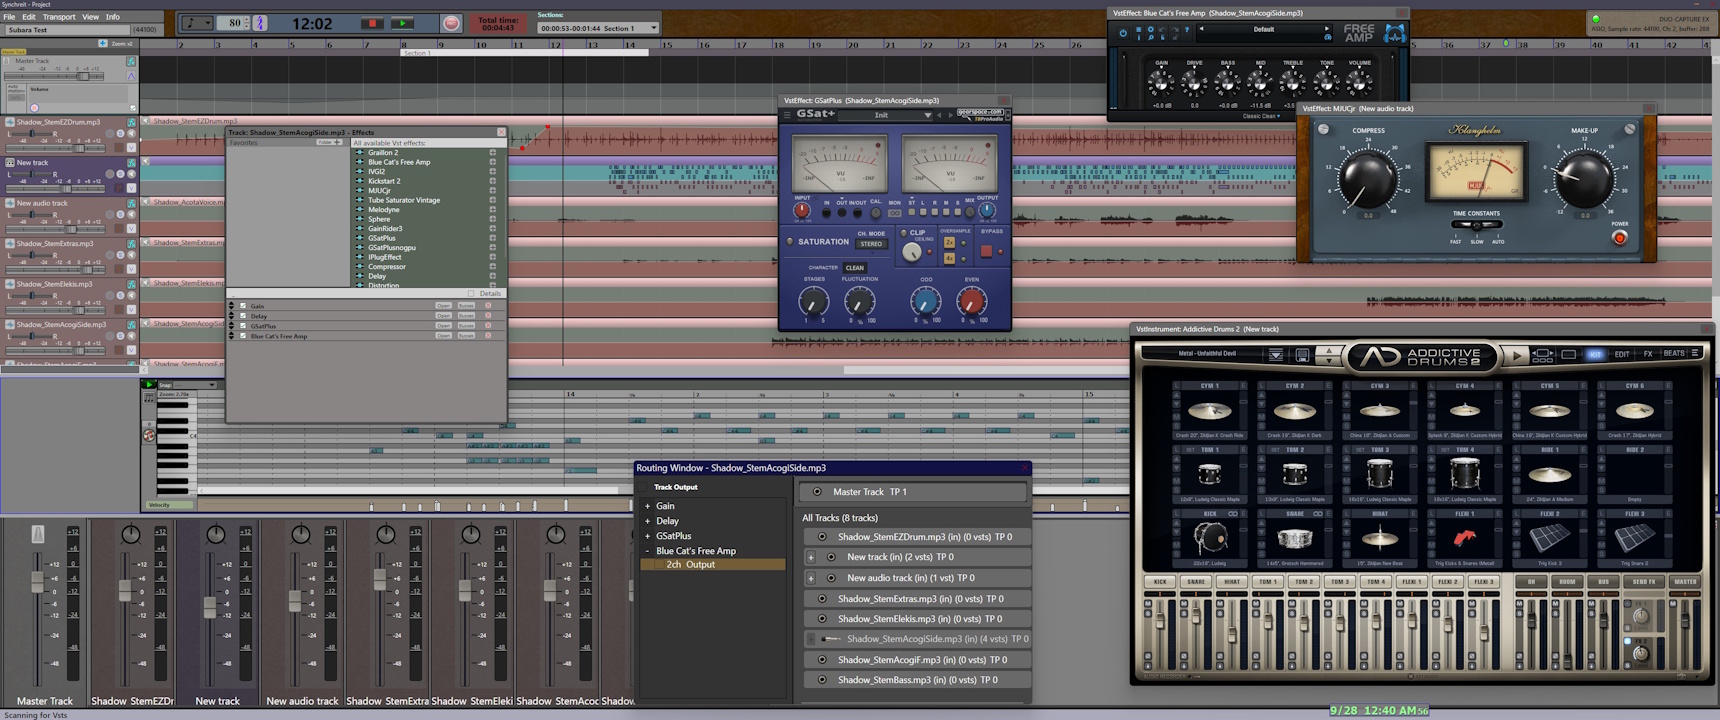Add Melodyne effect using its plus icon
Viewport: 1720px width, 720px height.
click(492, 210)
